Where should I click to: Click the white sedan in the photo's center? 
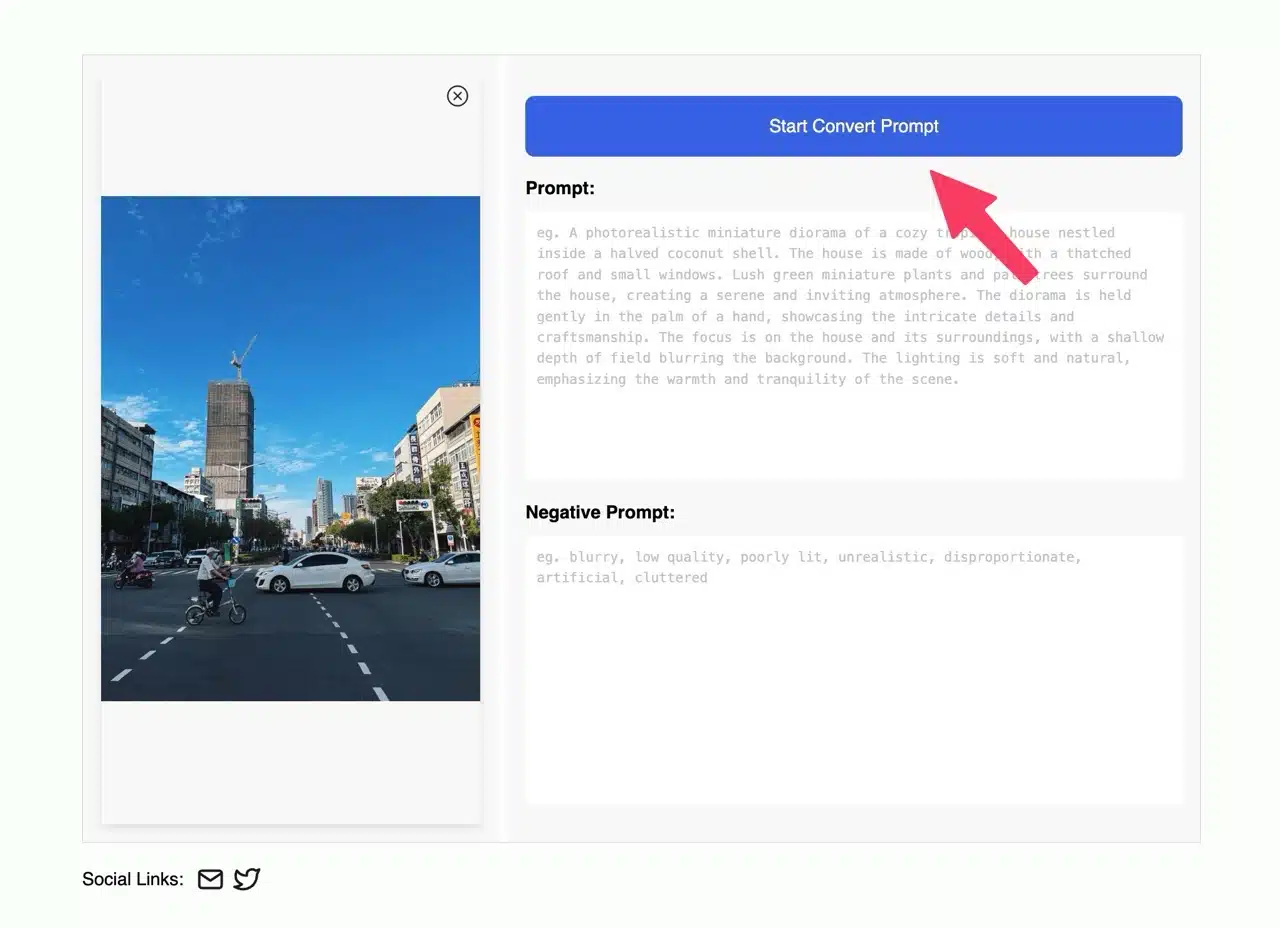coord(315,573)
